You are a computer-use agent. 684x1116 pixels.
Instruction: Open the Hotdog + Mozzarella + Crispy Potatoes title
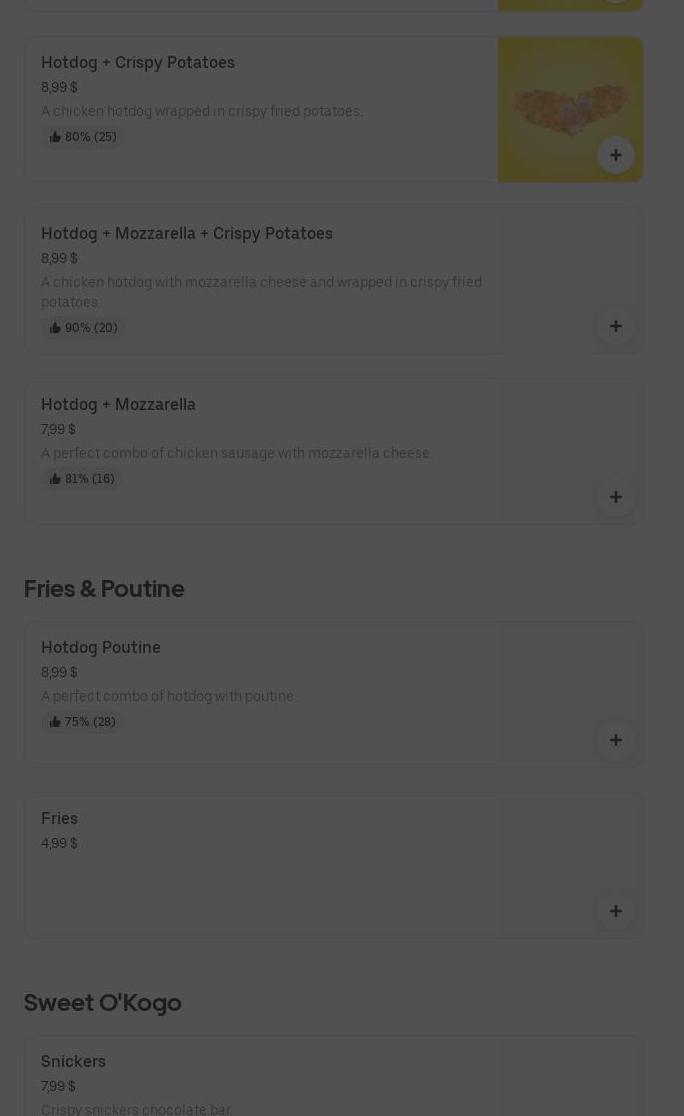187,233
